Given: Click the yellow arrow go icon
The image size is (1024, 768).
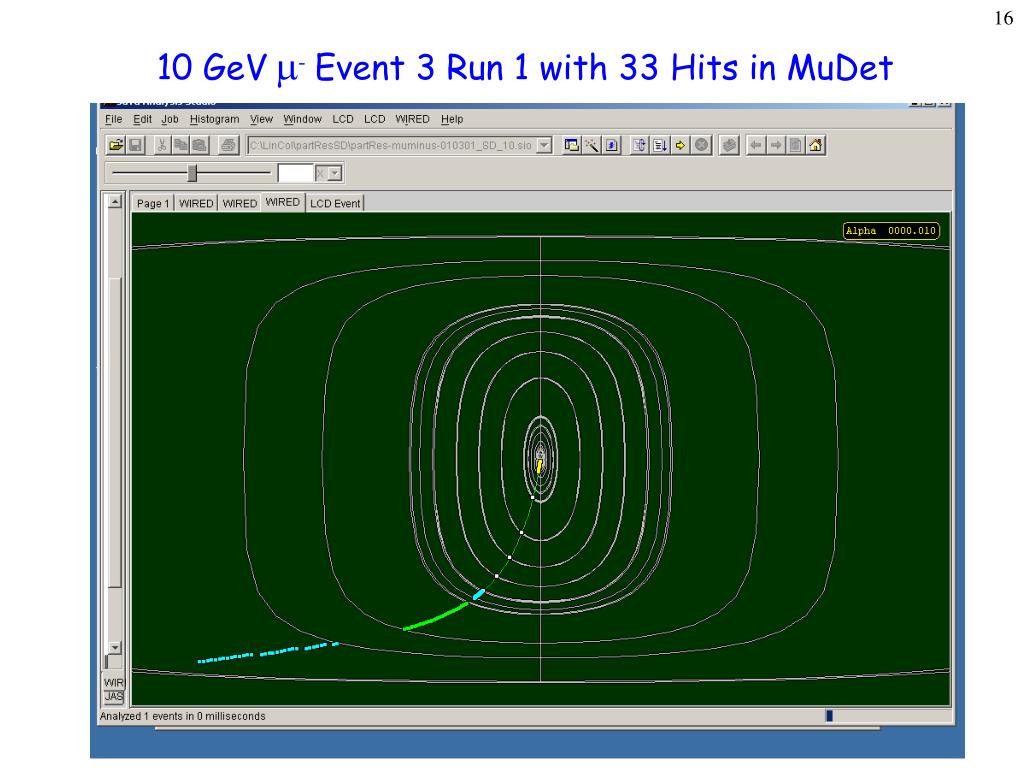Looking at the screenshot, I should pos(680,145).
